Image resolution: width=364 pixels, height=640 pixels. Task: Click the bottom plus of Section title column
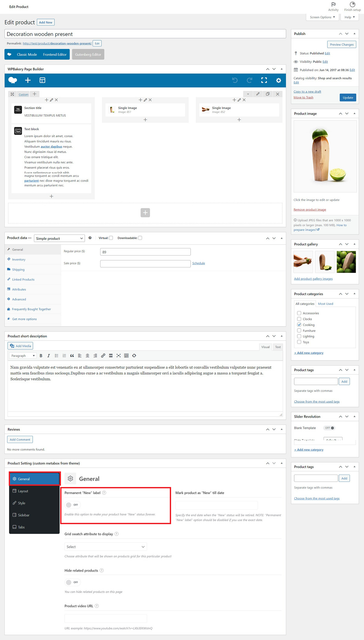click(51, 196)
